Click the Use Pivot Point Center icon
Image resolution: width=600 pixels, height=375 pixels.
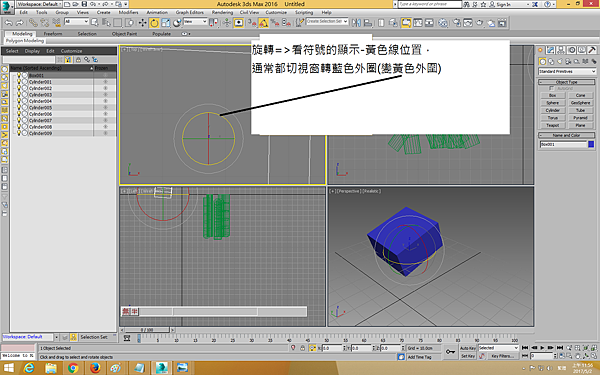213,23
